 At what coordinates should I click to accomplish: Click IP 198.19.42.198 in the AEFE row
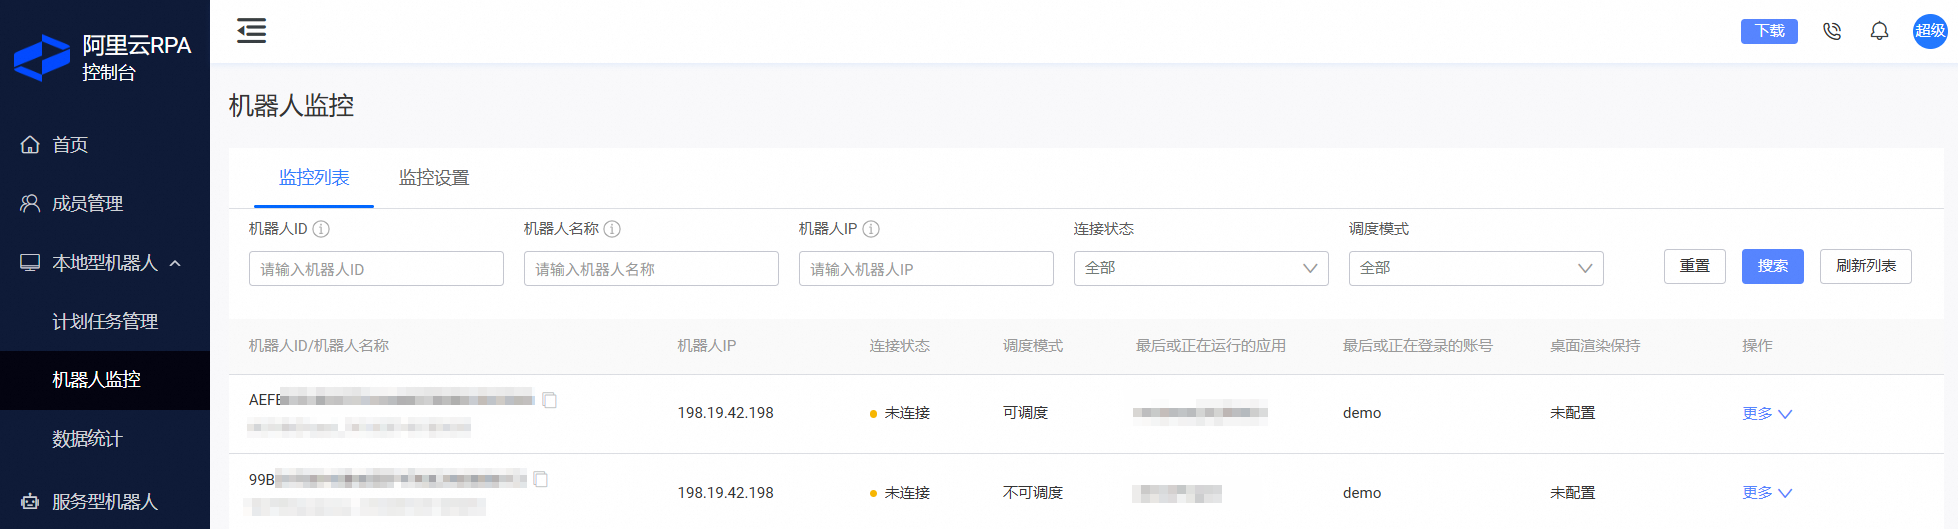tap(726, 413)
